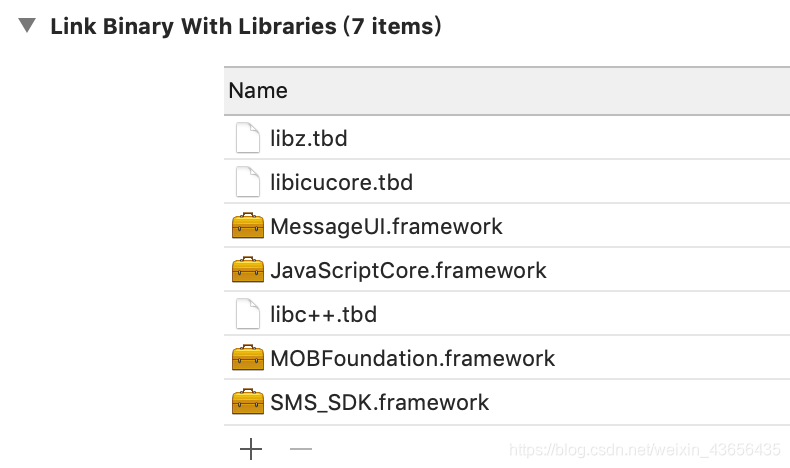Image resolution: width=790 pixels, height=468 pixels.
Task: Select the libc++.tbd entry
Action: (507, 313)
